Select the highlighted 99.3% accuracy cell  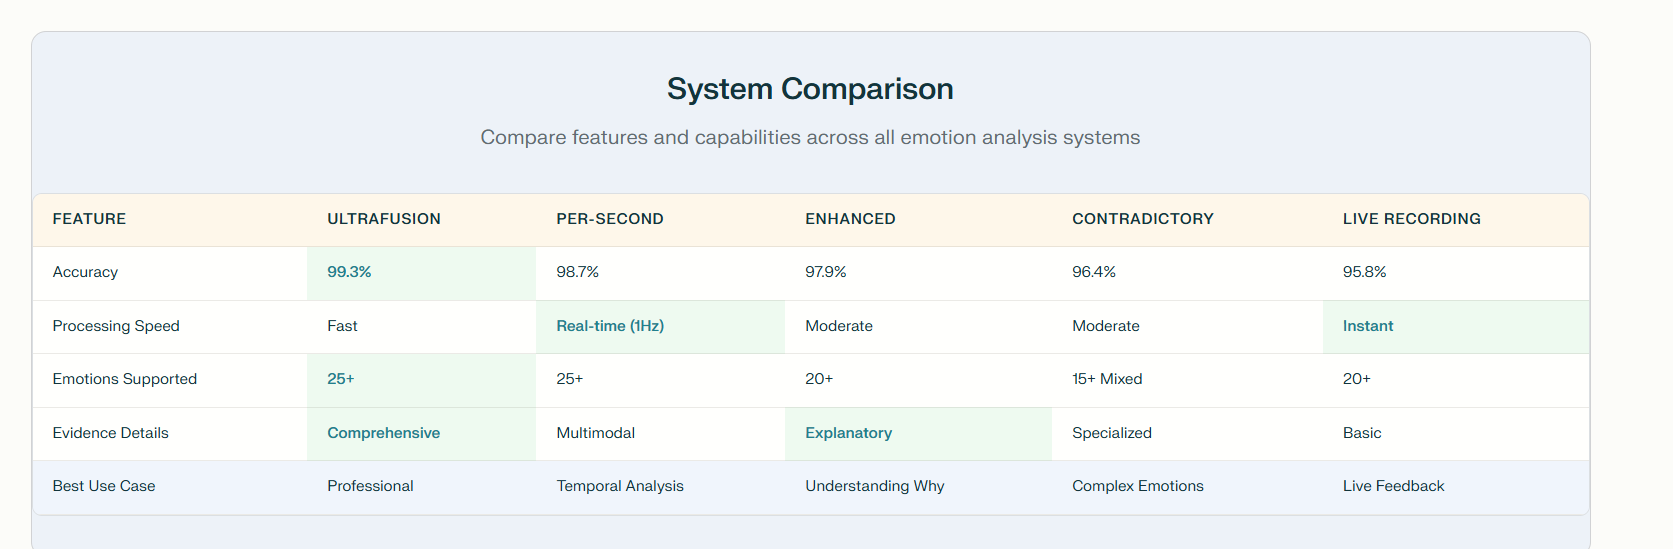click(349, 272)
